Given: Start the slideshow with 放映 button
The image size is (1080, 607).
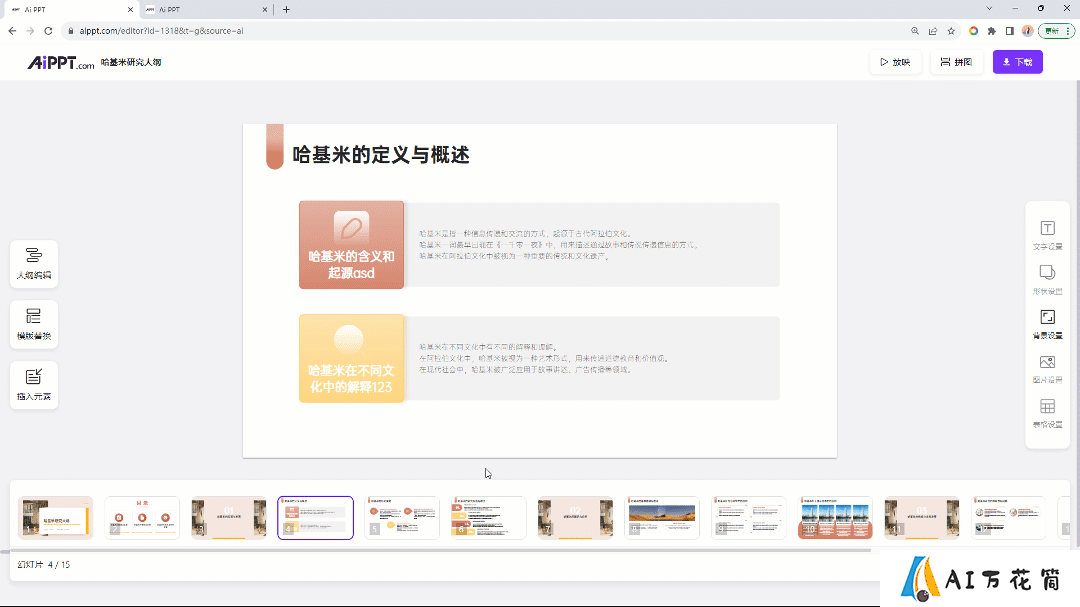Looking at the screenshot, I should coord(895,62).
